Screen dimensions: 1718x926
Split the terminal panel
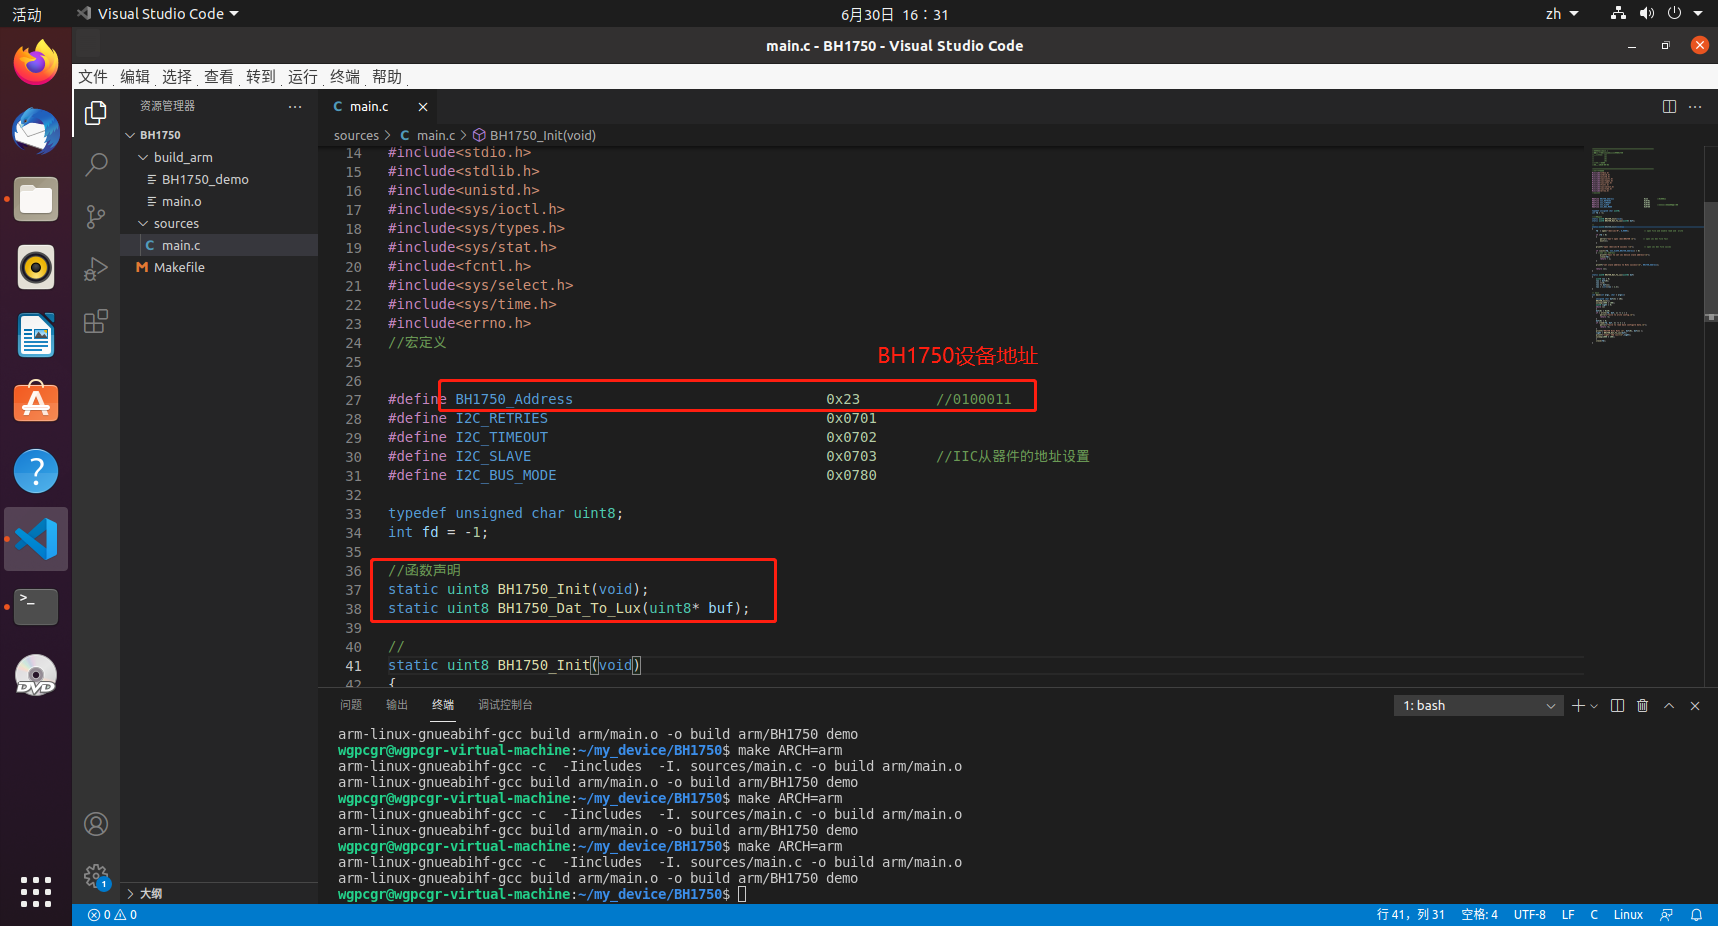point(1618,706)
